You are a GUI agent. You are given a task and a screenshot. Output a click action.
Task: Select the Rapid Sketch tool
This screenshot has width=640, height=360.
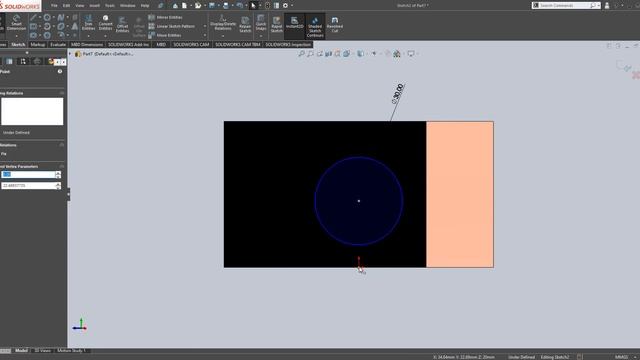pyautogui.click(x=276, y=24)
